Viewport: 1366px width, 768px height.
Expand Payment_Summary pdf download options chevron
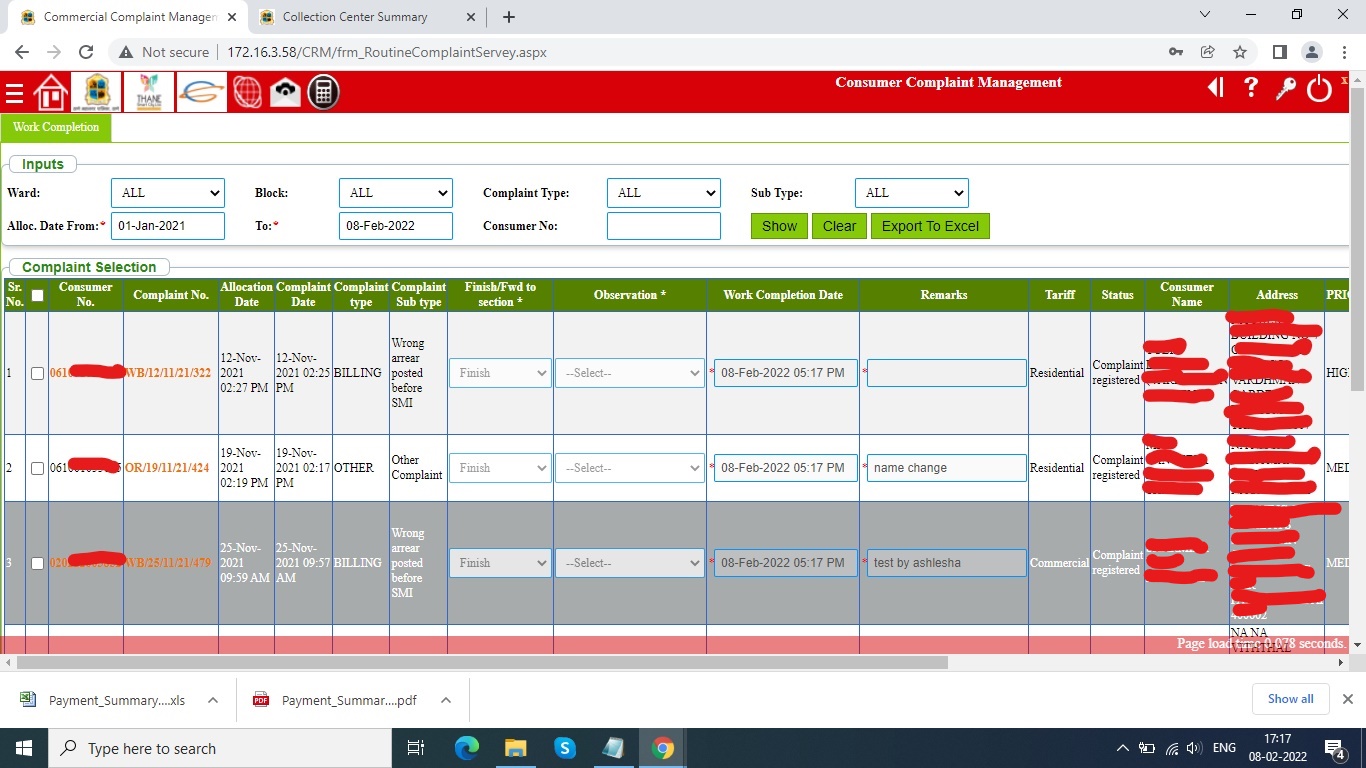[446, 700]
